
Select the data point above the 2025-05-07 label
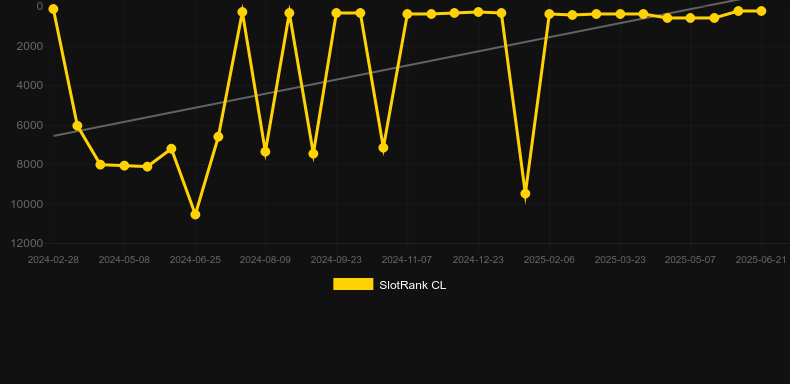[690, 18]
